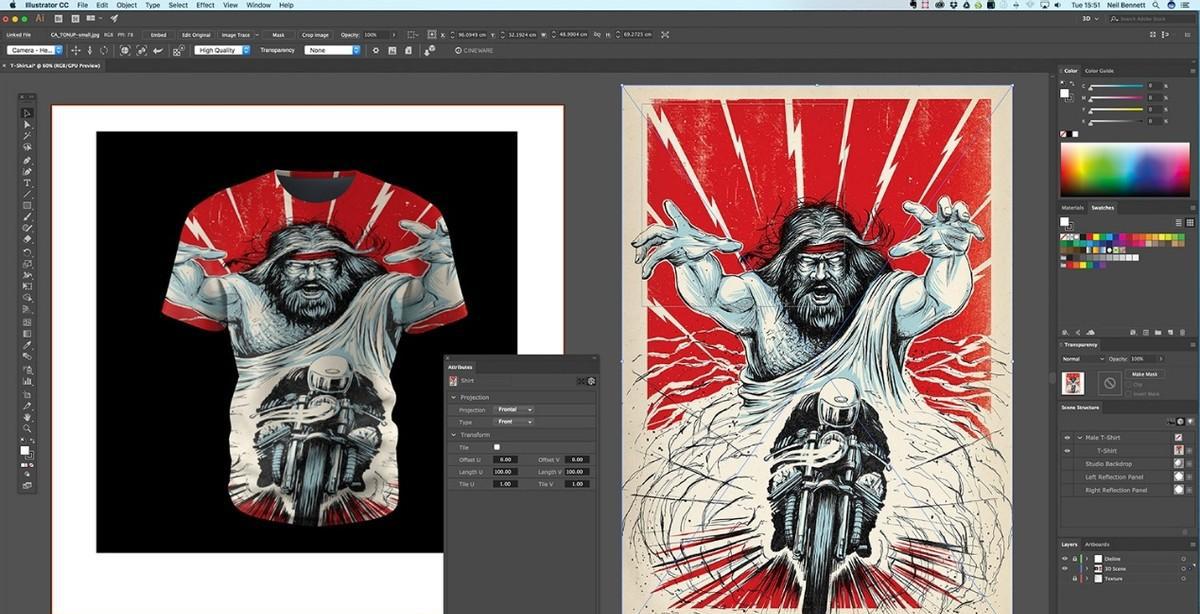
Task: Choose the Hand tool
Action: coord(27,416)
